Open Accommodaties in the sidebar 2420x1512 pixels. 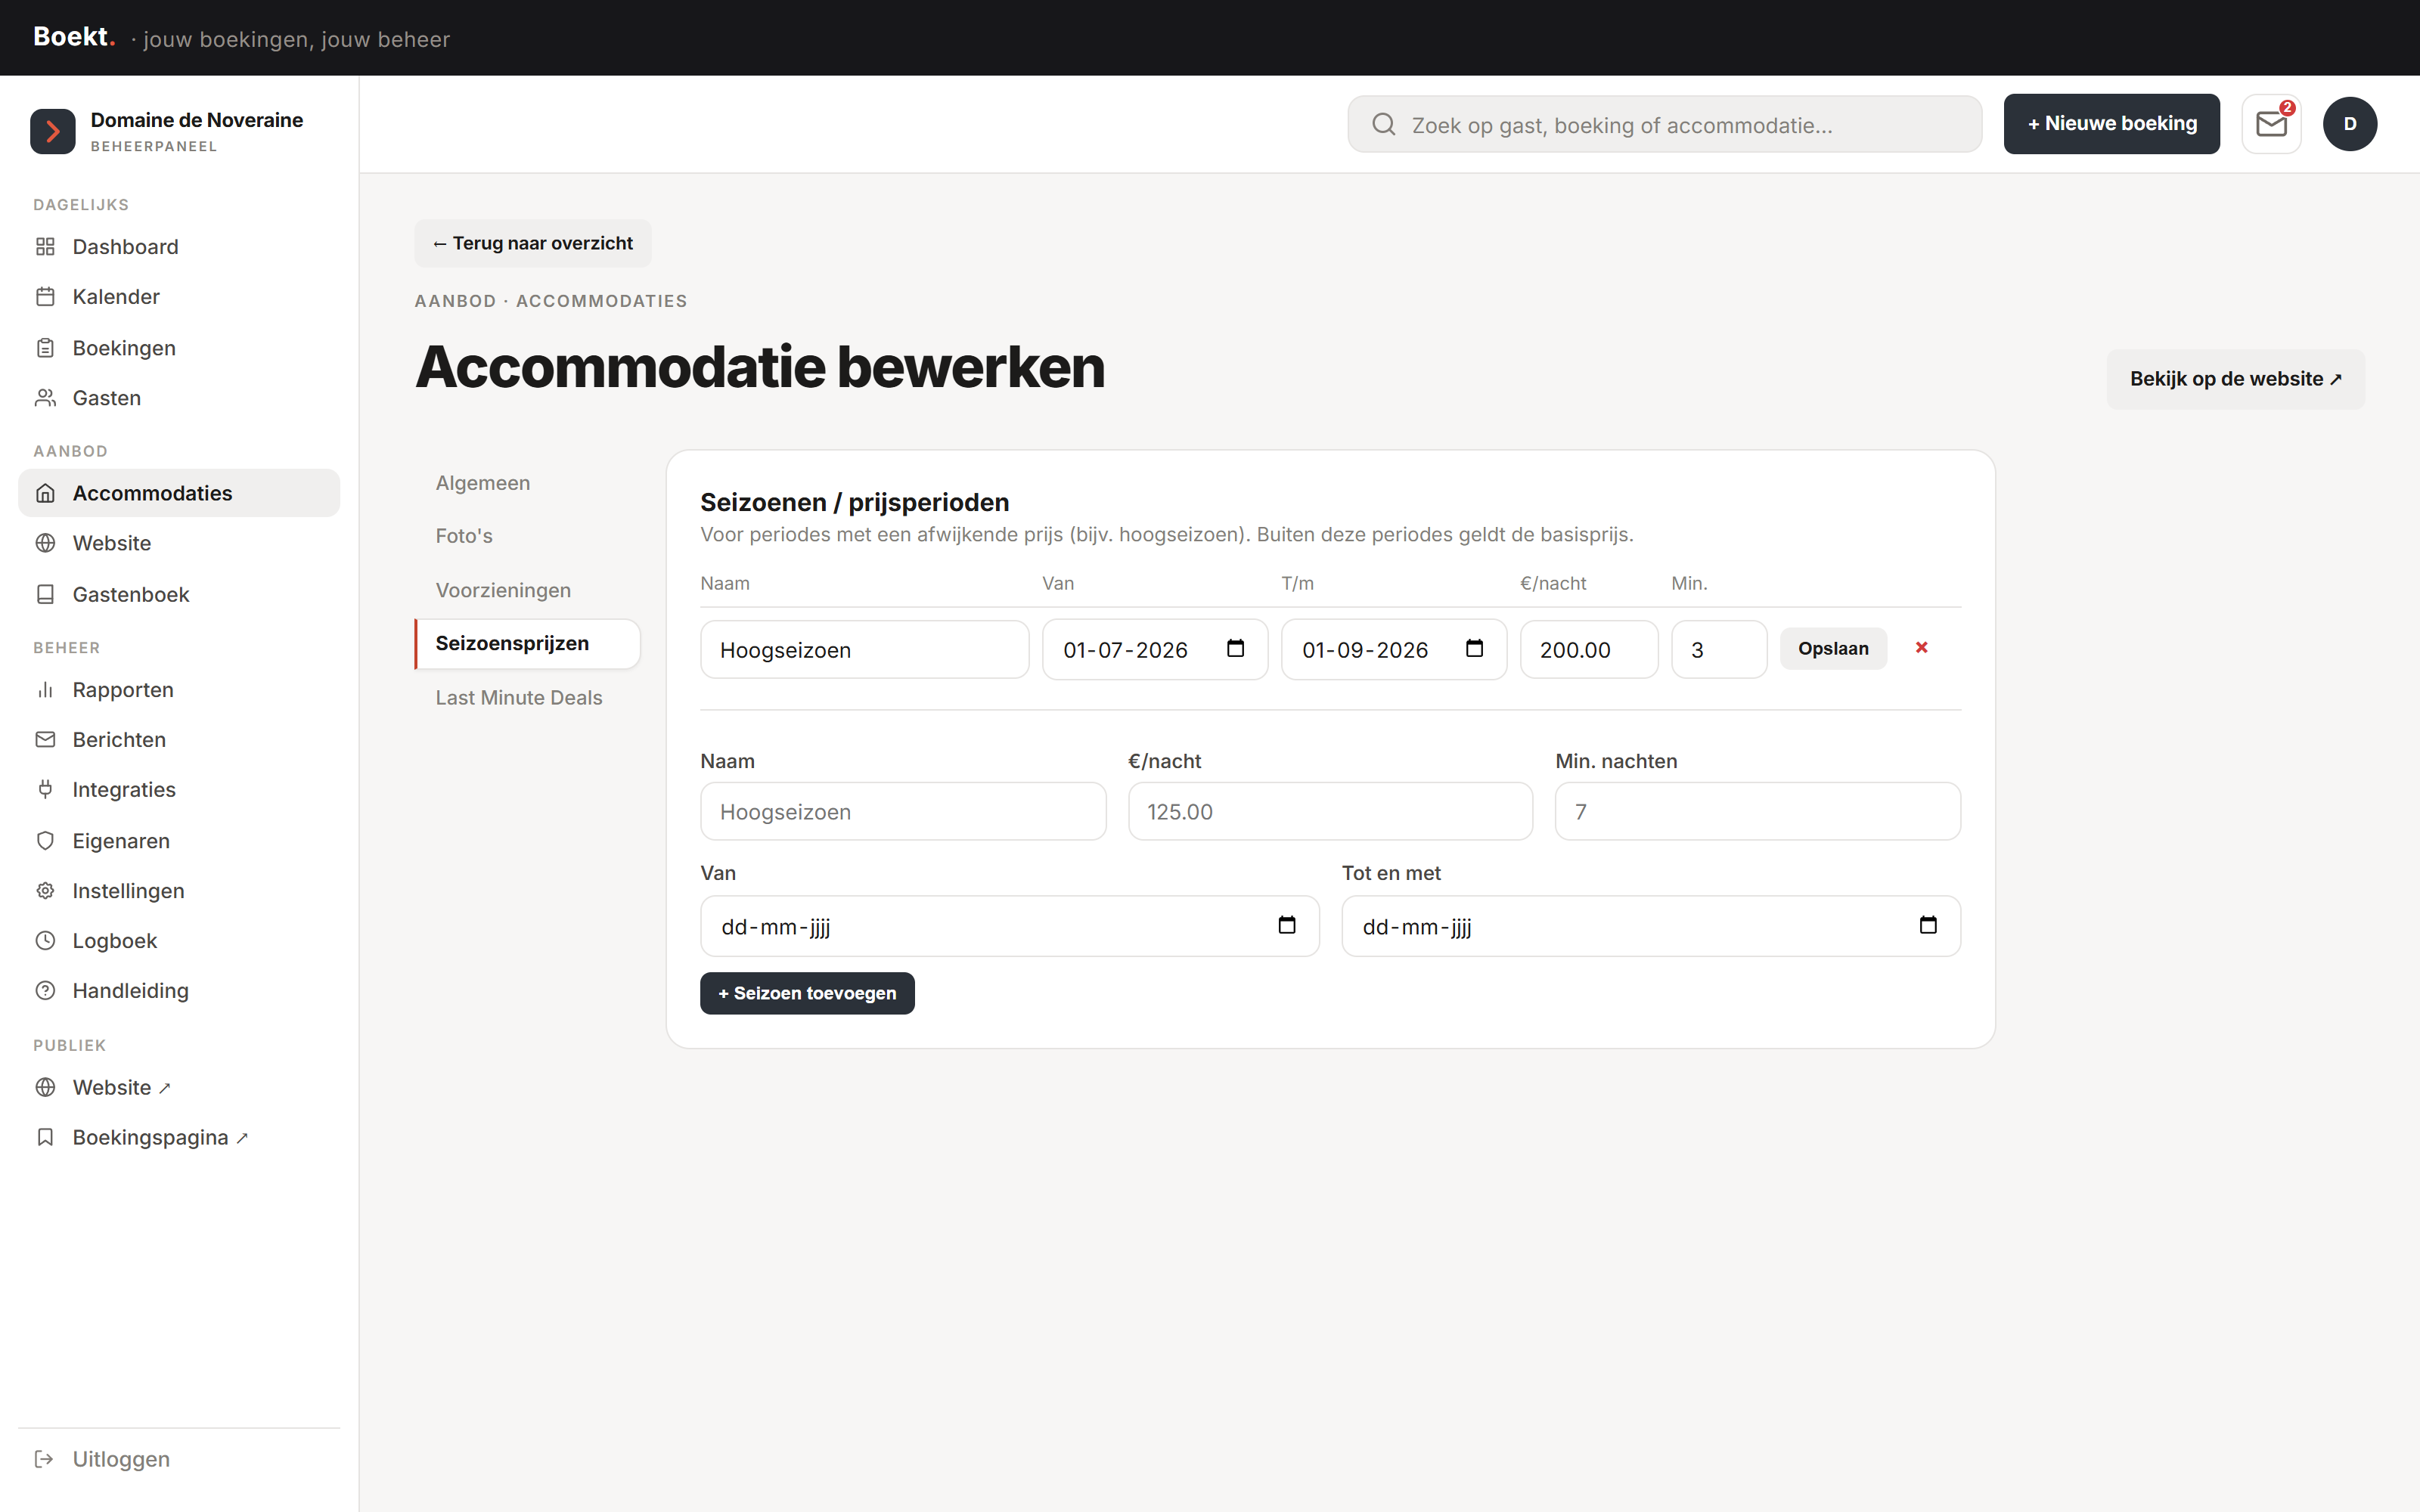point(179,493)
